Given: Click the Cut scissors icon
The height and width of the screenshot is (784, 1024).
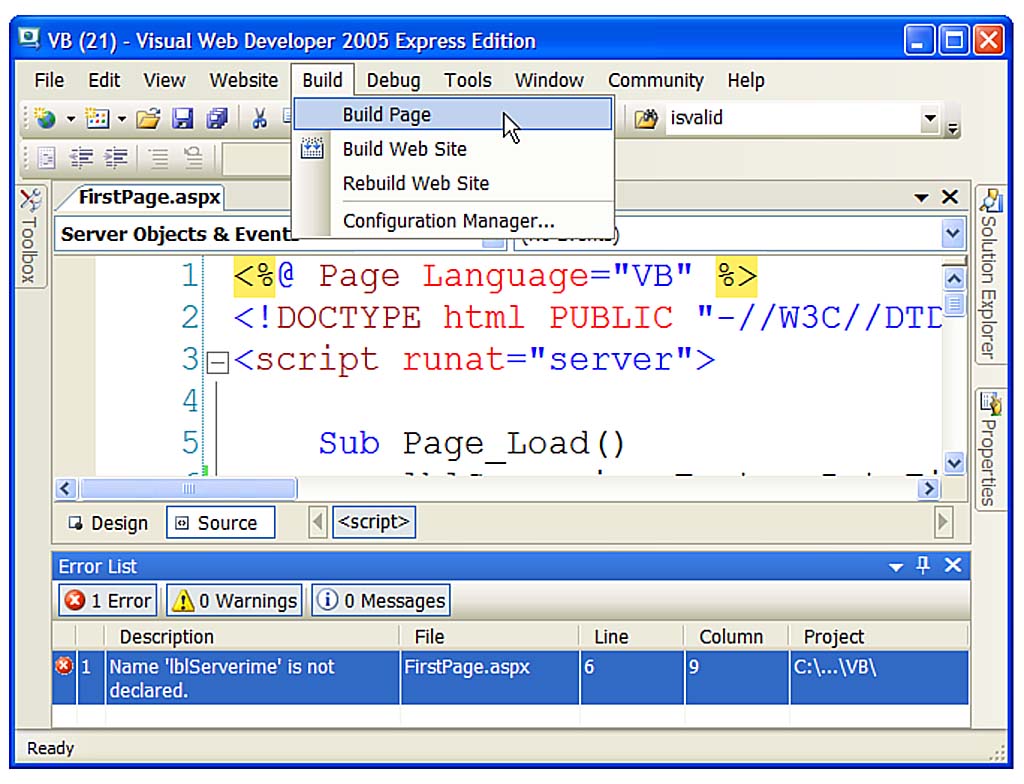Looking at the screenshot, I should [x=260, y=118].
